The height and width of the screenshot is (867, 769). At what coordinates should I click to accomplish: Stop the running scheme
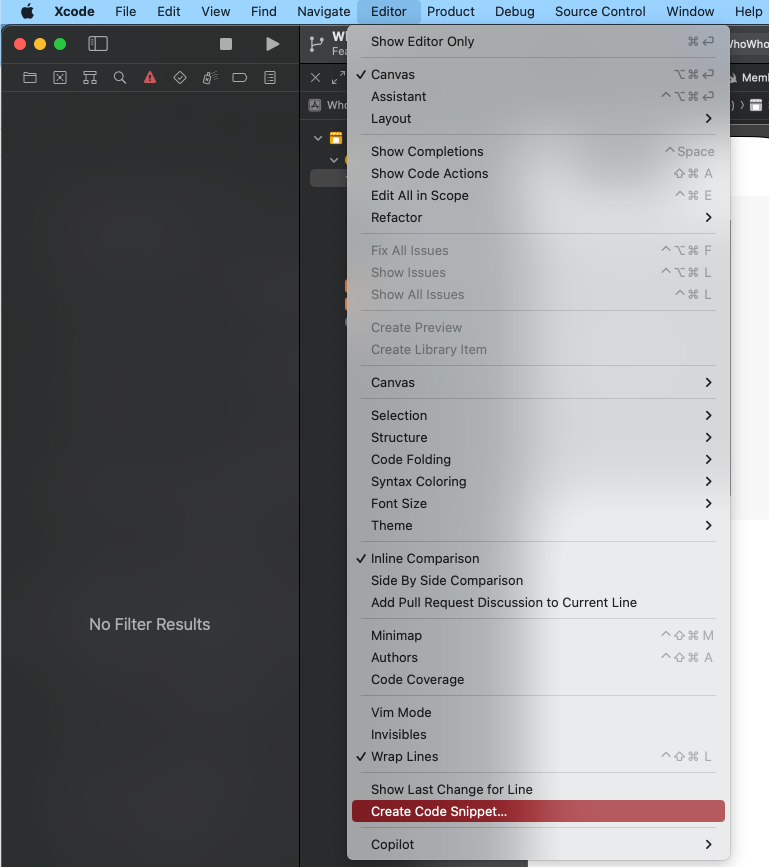click(226, 44)
